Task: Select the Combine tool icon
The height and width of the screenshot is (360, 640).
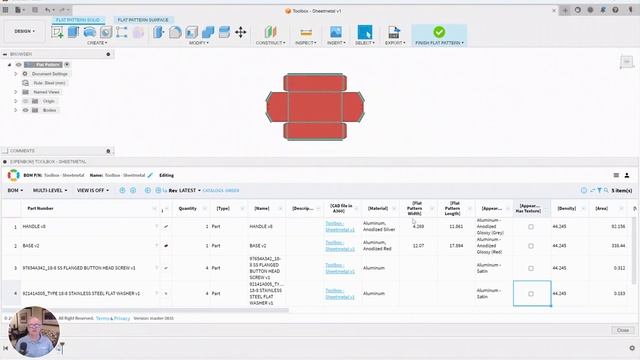Action: pyautogui.click(x=208, y=32)
